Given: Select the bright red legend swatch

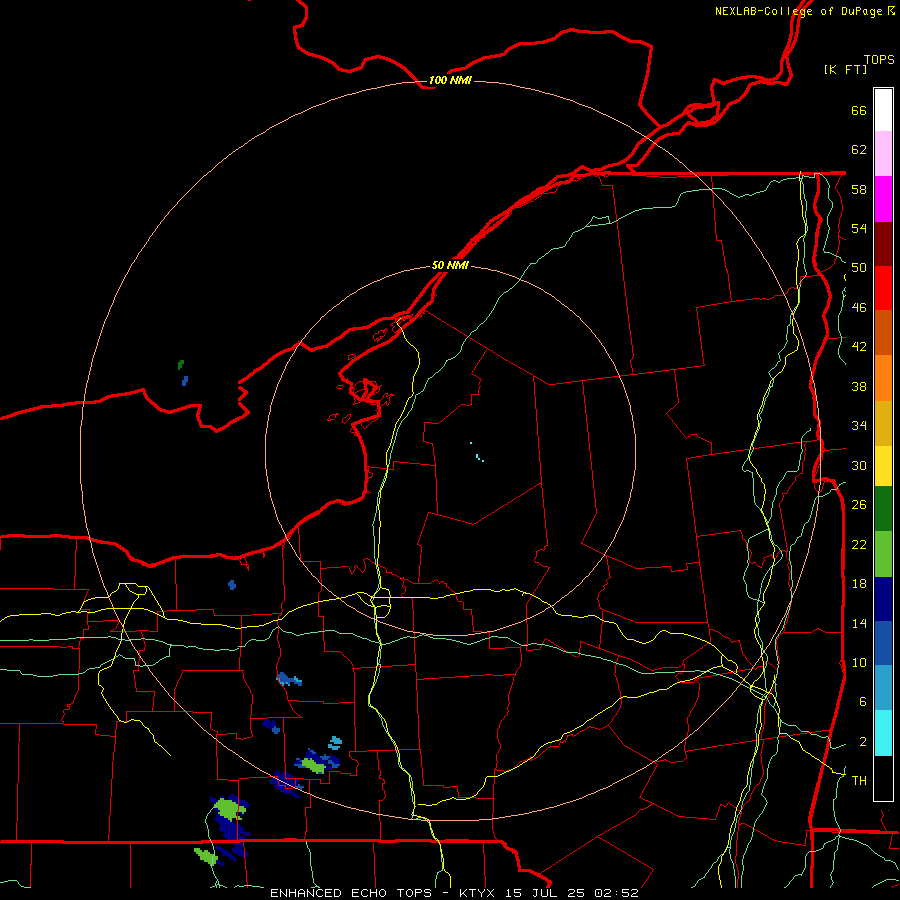Looking at the screenshot, I should pyautogui.click(x=883, y=288).
